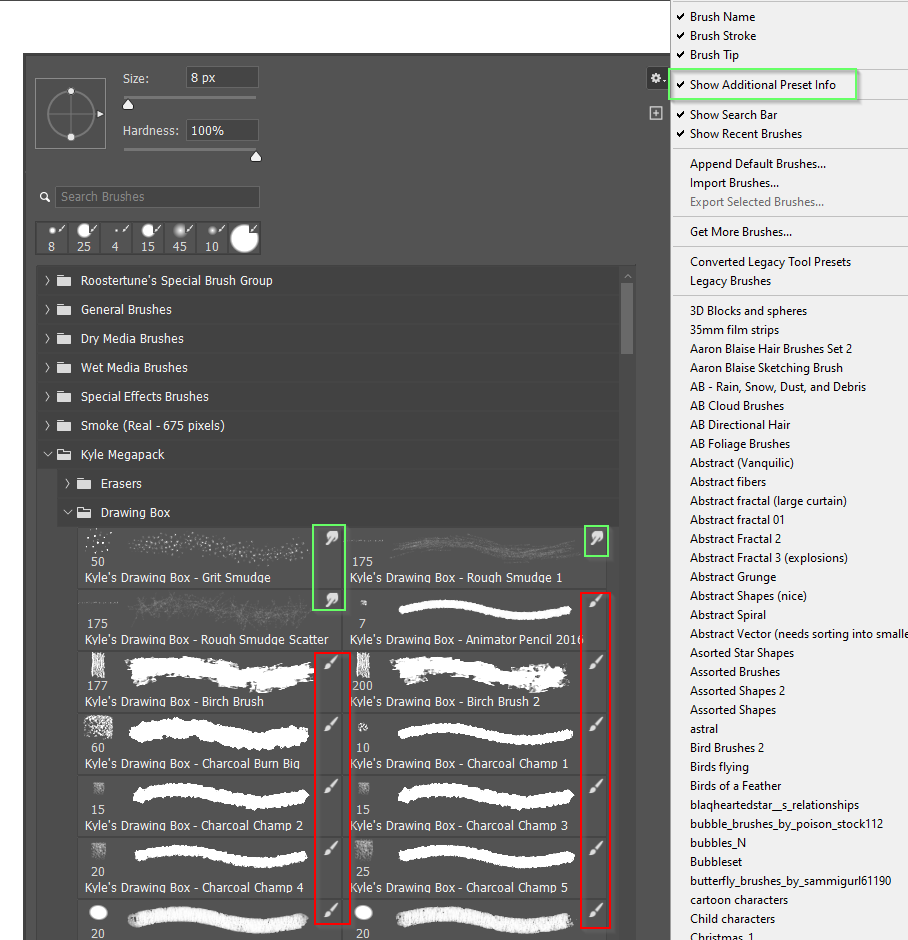Expand the Dry Media Brushes folder

point(47,339)
